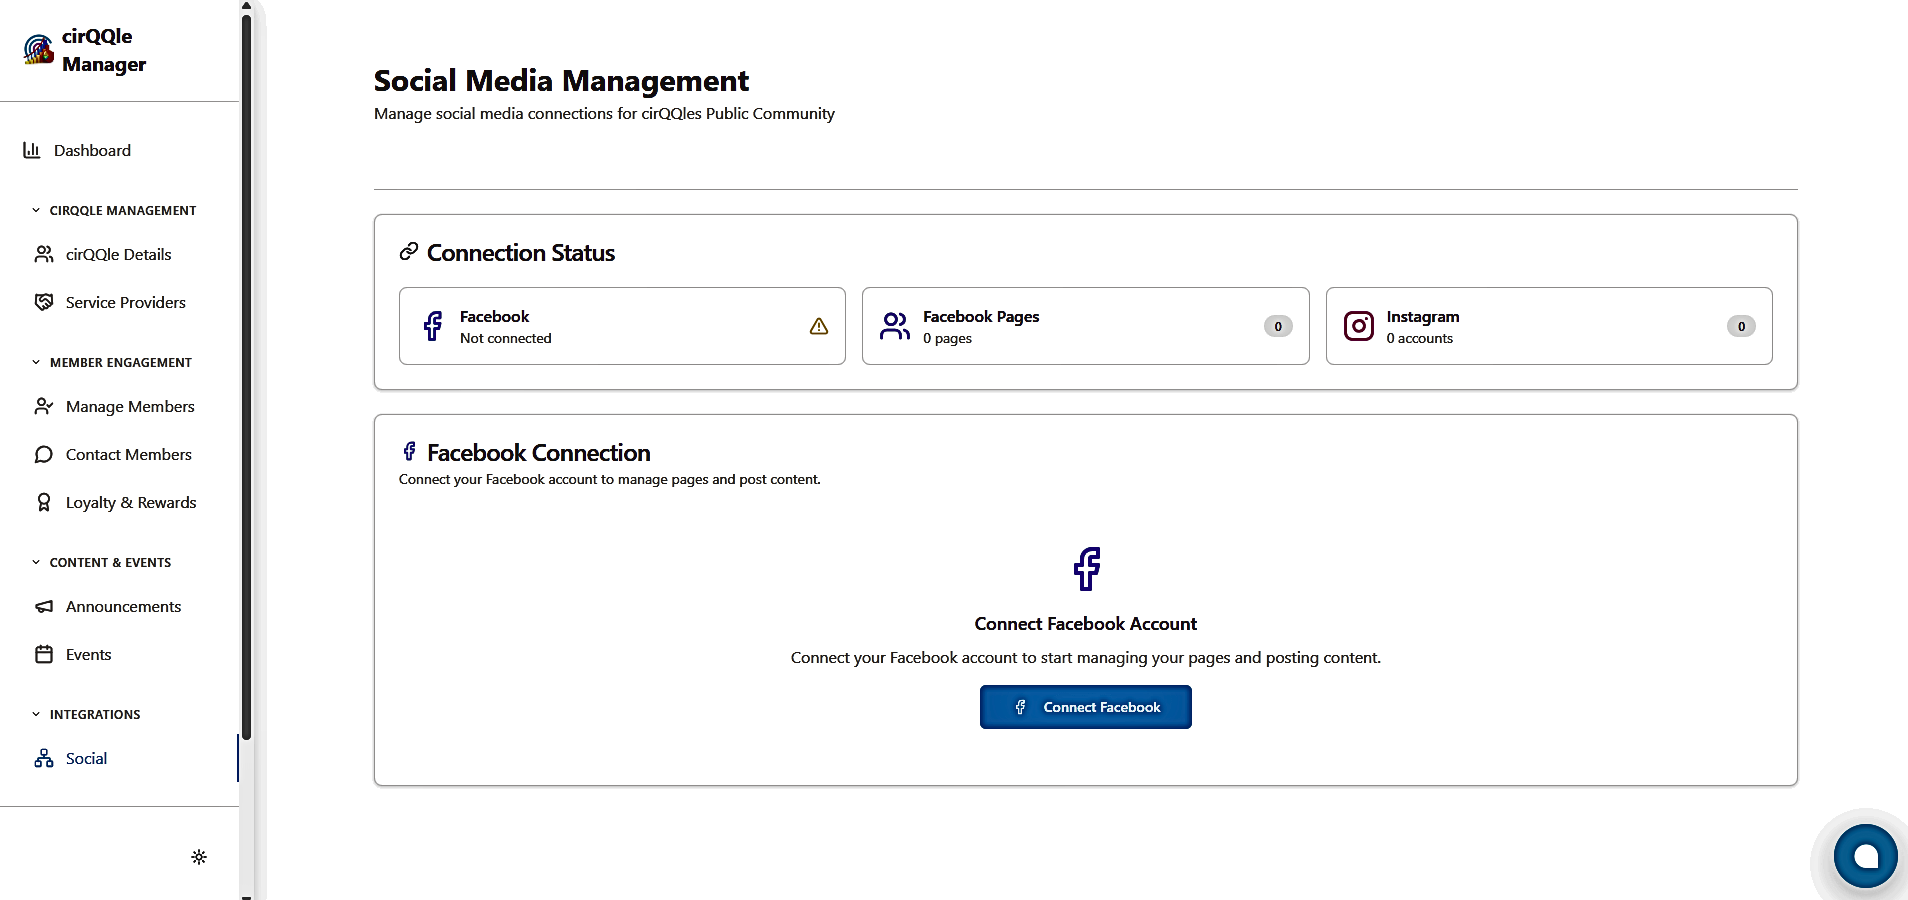Go to cirQQle Details
Screen dimensions: 1908x900
(118, 254)
